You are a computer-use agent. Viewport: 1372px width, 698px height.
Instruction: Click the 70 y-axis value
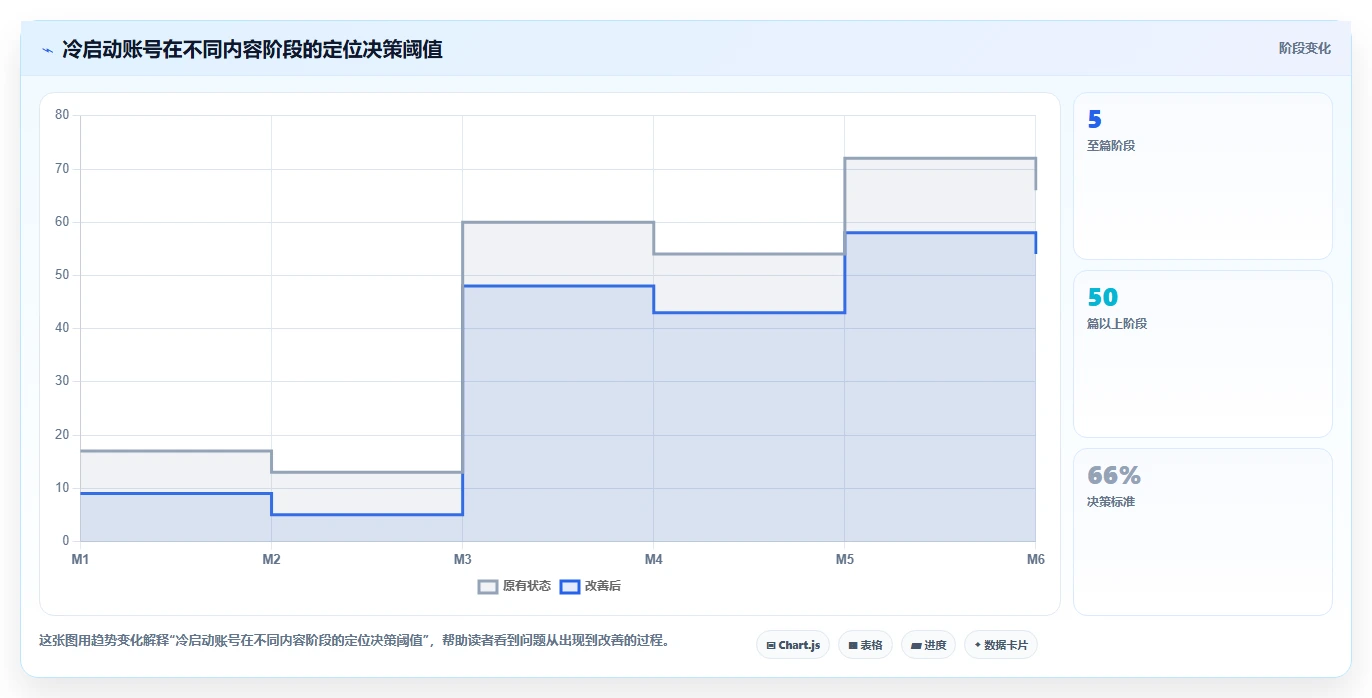(x=62, y=168)
